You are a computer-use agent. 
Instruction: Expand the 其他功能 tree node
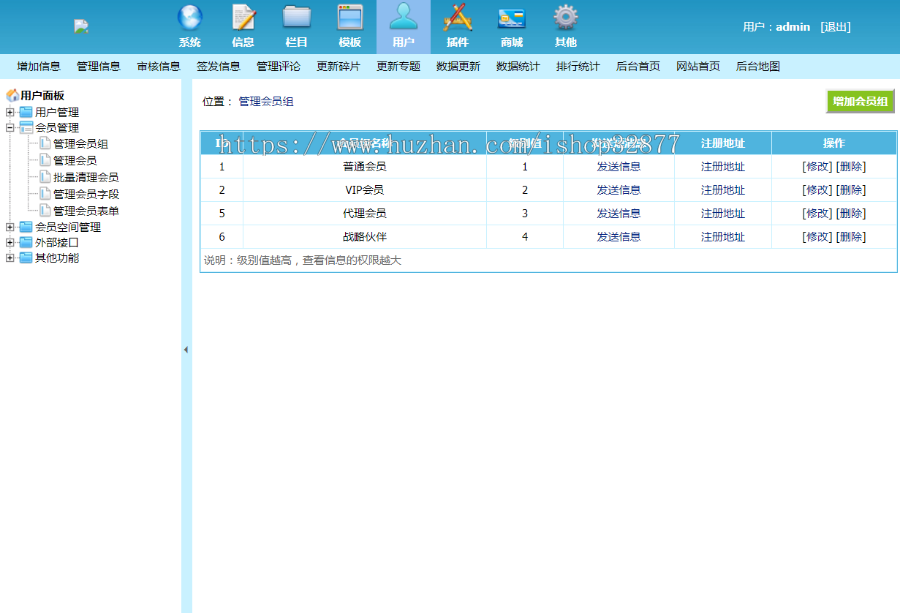[x=10, y=258]
